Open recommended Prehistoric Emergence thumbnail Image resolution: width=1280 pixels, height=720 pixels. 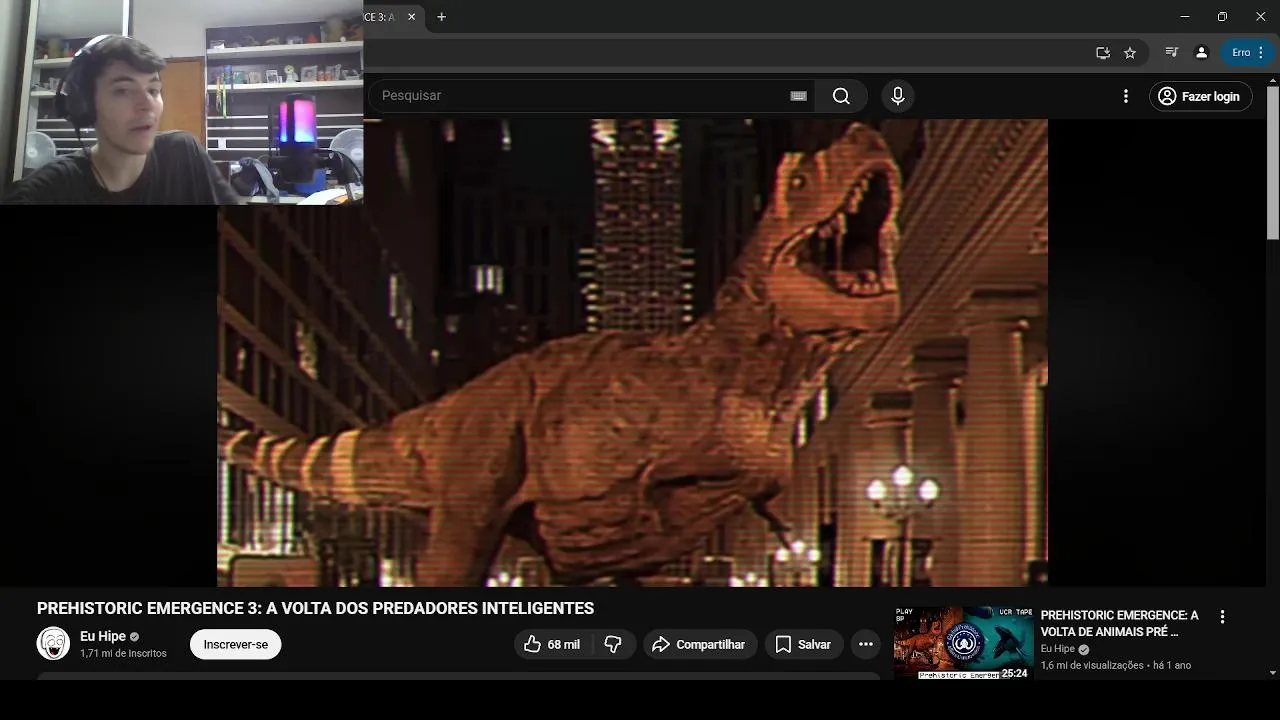[x=963, y=642]
